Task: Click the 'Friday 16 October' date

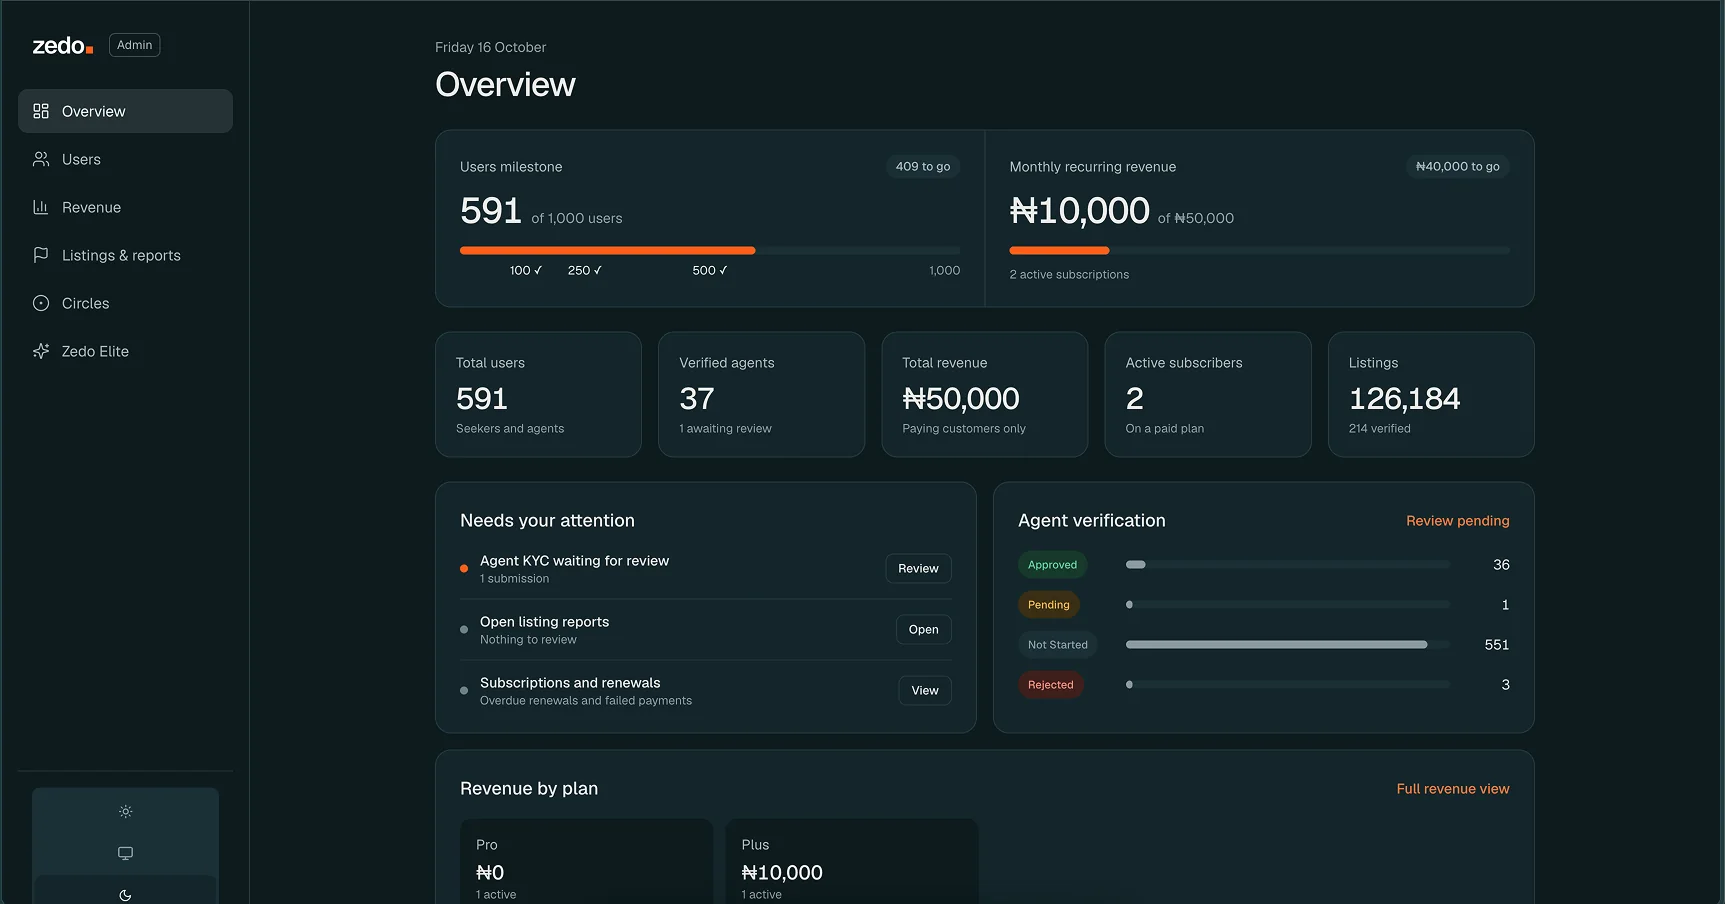Action: [x=490, y=47]
